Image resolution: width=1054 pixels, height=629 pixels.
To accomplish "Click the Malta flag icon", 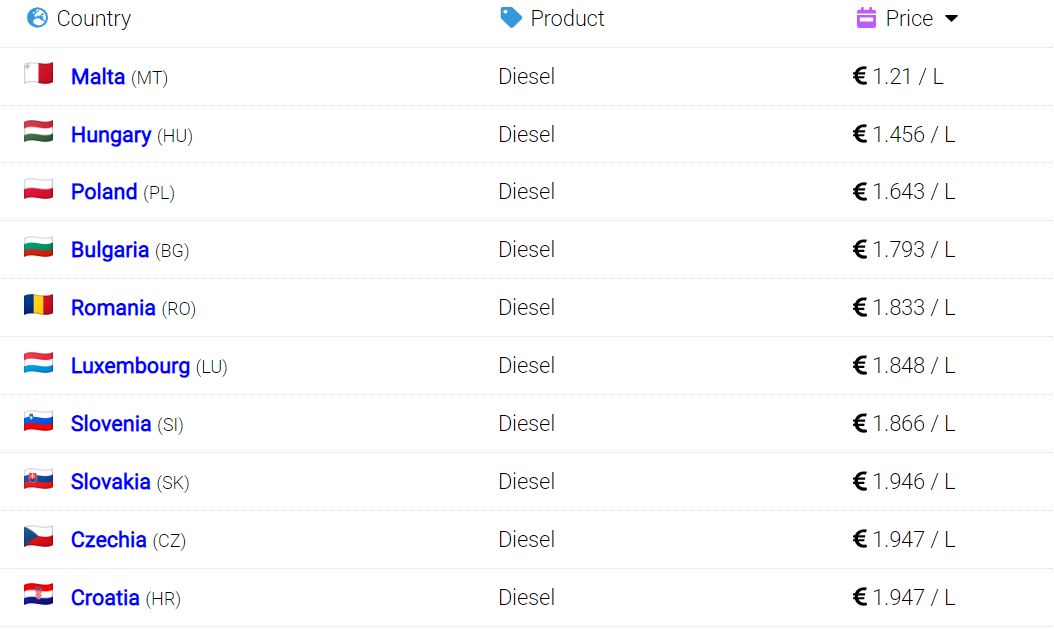I will [38, 73].
